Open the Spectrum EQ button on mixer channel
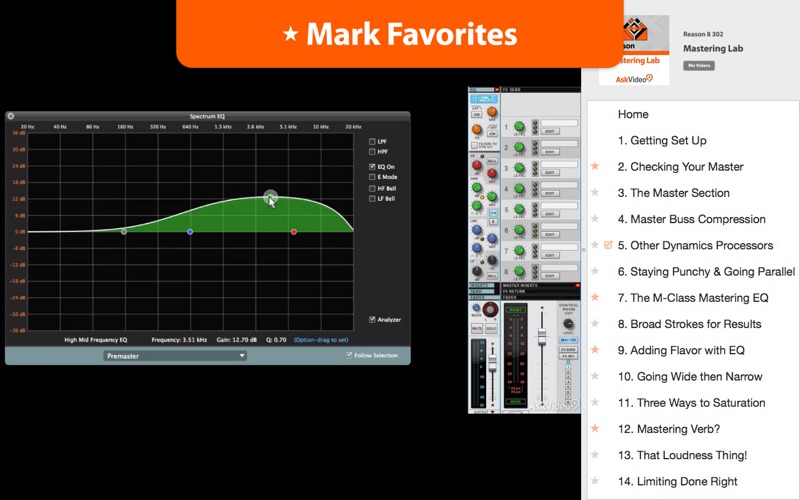800x500 pixels. [x=484, y=98]
